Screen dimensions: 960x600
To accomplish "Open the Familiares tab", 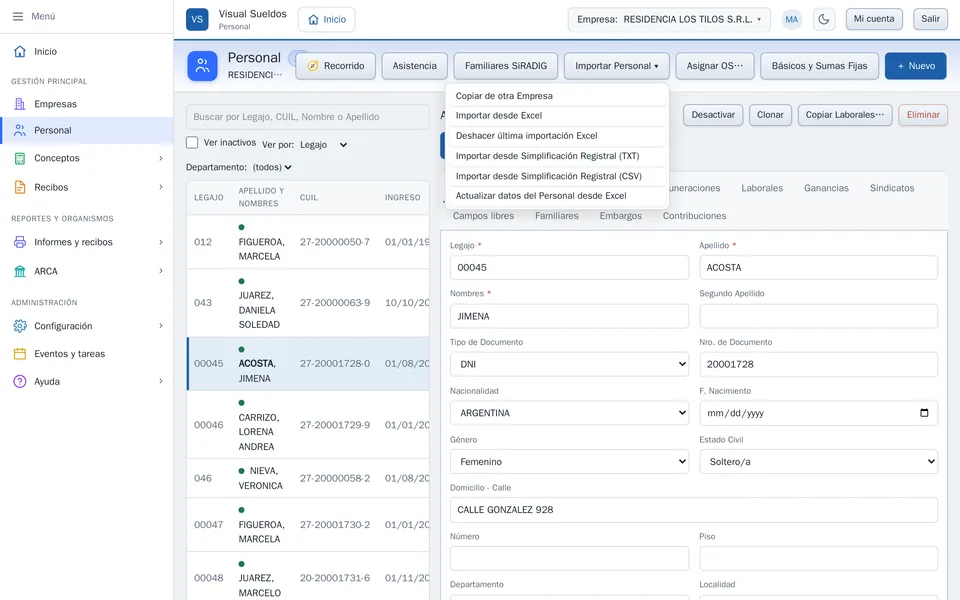I will (x=557, y=216).
